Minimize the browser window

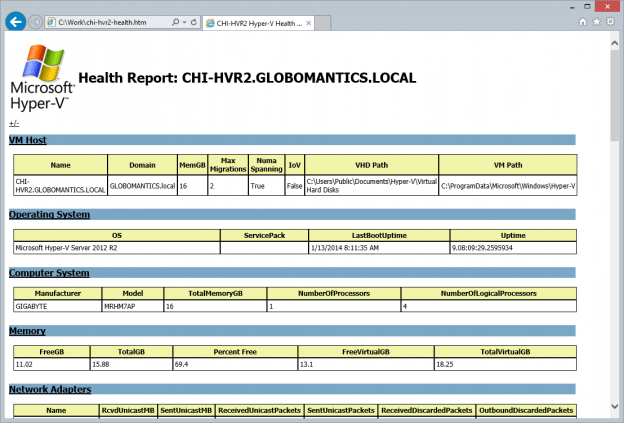click(x=572, y=7)
